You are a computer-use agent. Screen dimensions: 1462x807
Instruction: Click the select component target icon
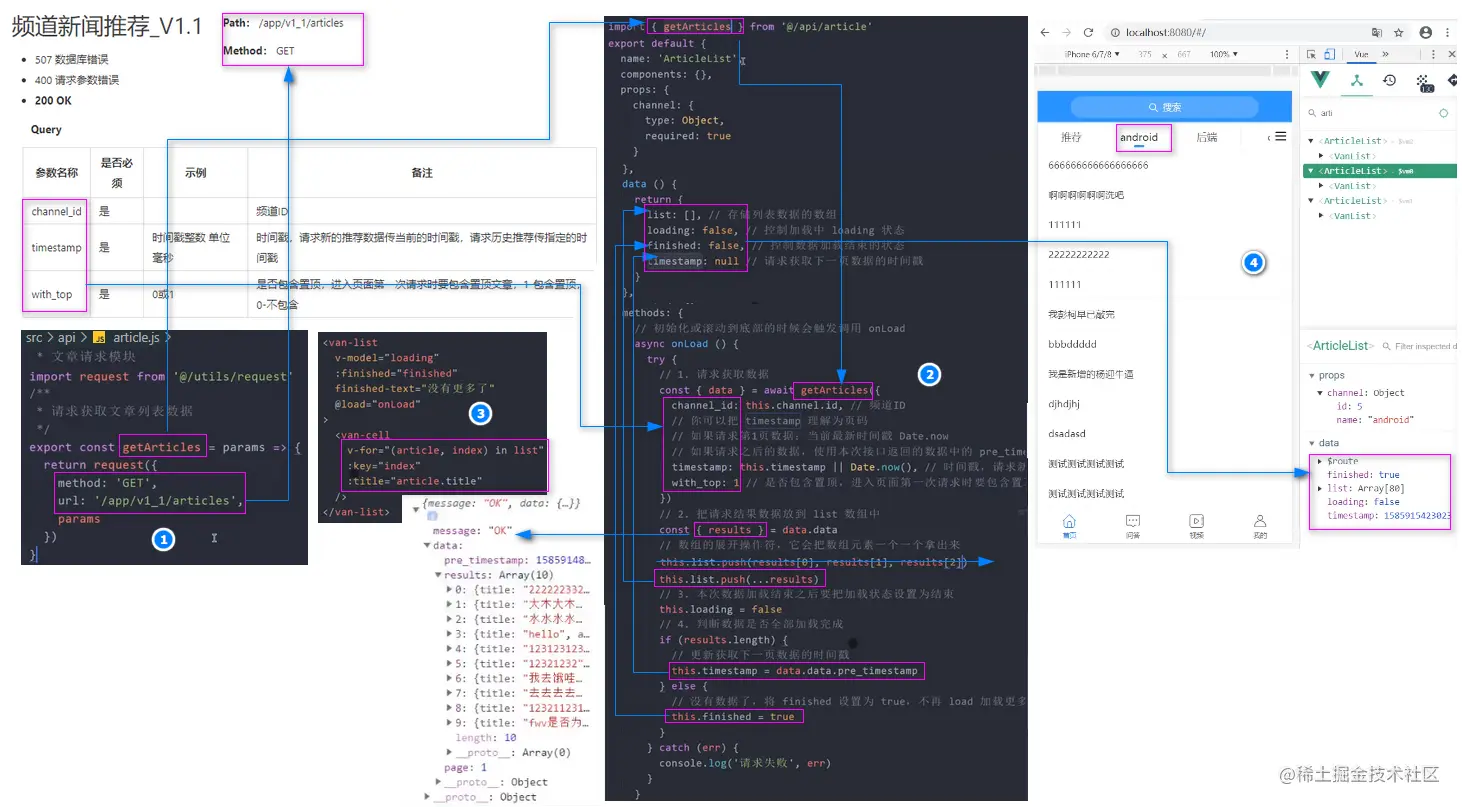(1443, 113)
